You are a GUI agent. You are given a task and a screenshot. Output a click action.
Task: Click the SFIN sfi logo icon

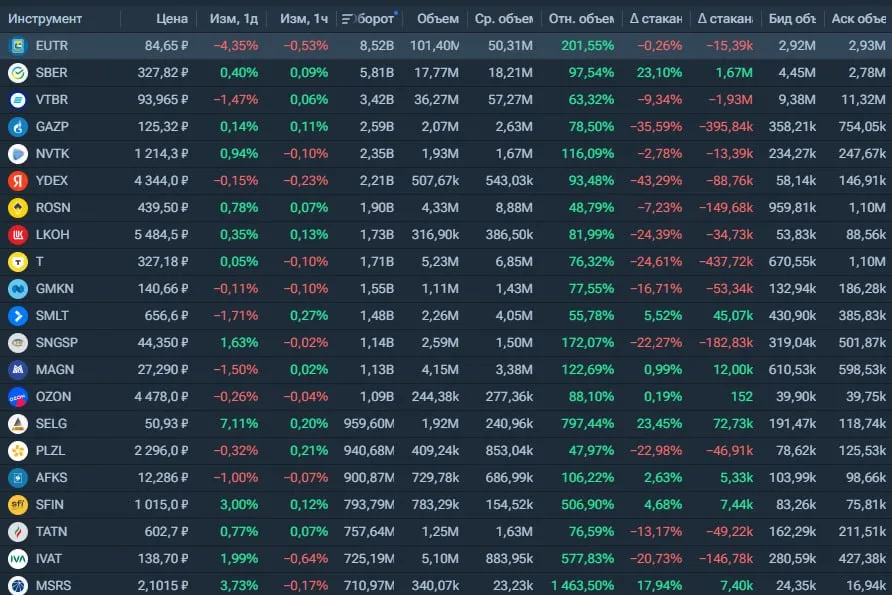click(x=18, y=505)
